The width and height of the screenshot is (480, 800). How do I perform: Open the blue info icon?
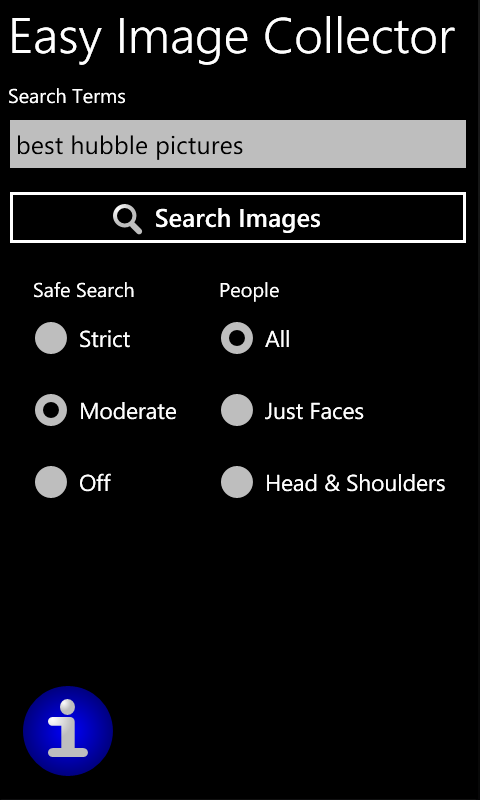pyautogui.click(x=68, y=731)
